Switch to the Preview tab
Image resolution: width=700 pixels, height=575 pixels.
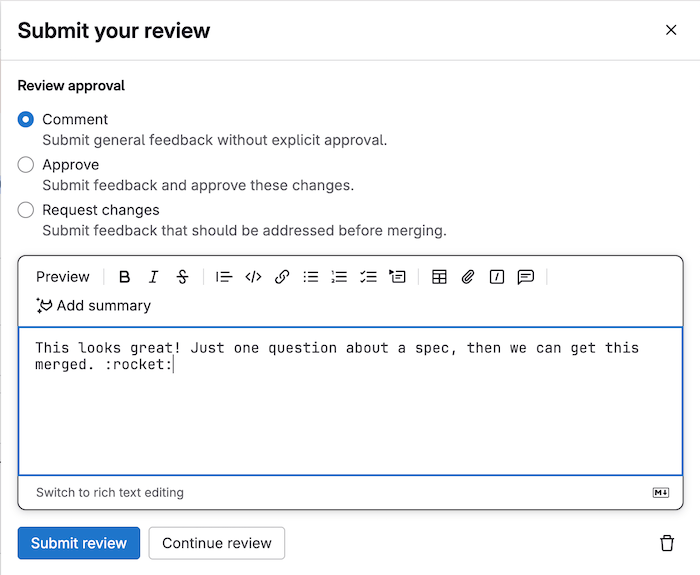63,277
